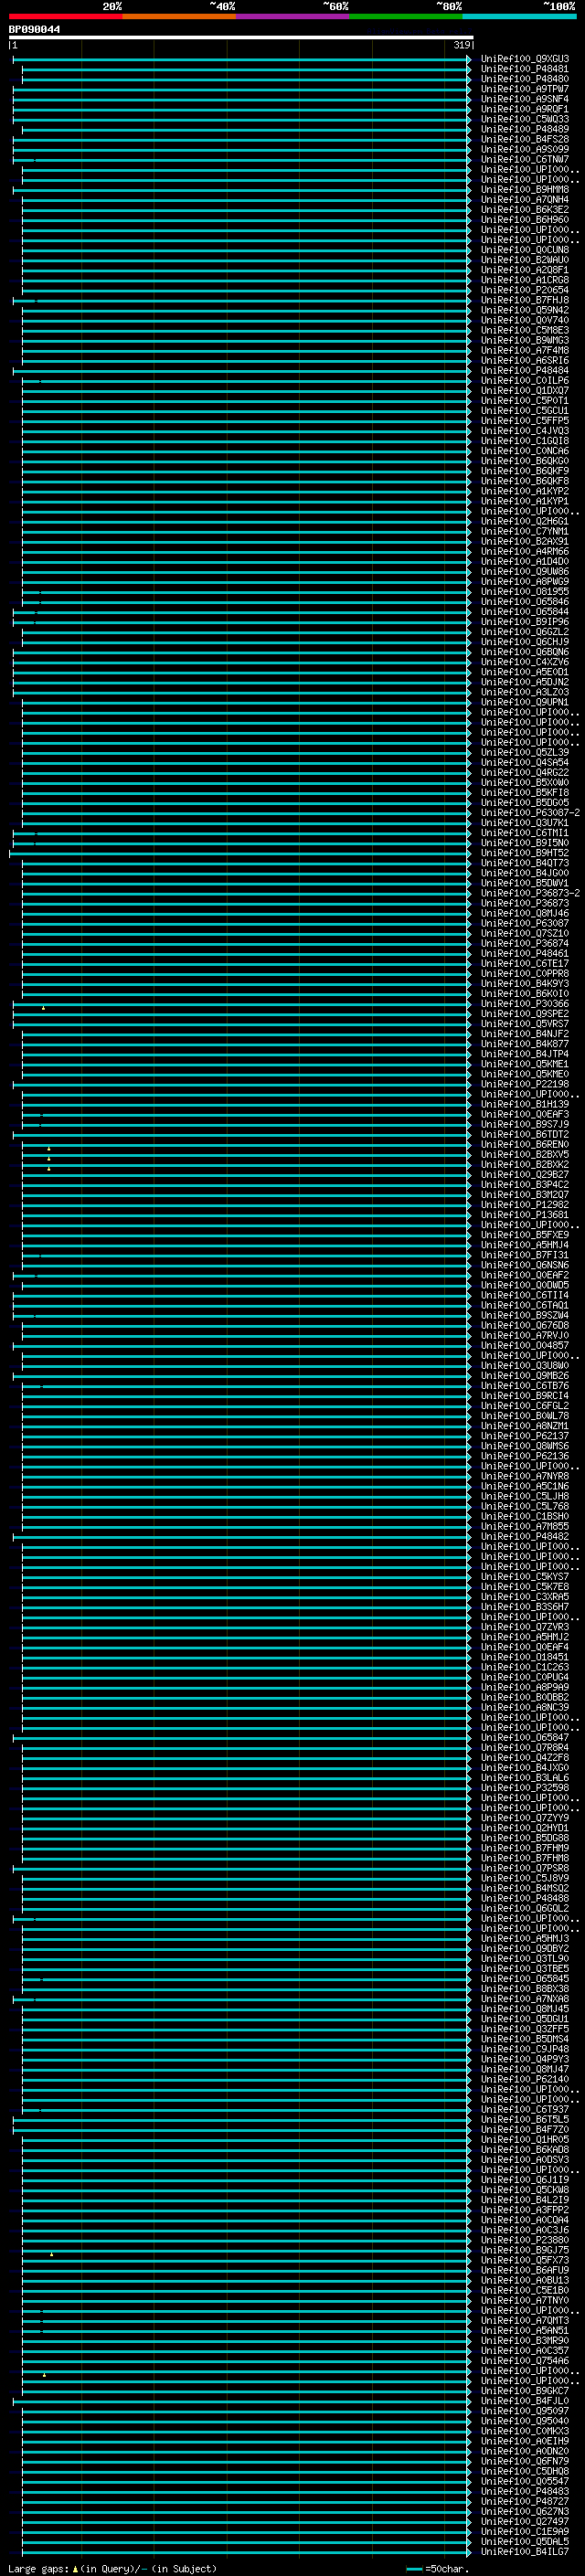The height and width of the screenshot is (2576, 585).
Task: Select label UniRef100_B6K3E2
Action: pyautogui.click(x=525, y=210)
